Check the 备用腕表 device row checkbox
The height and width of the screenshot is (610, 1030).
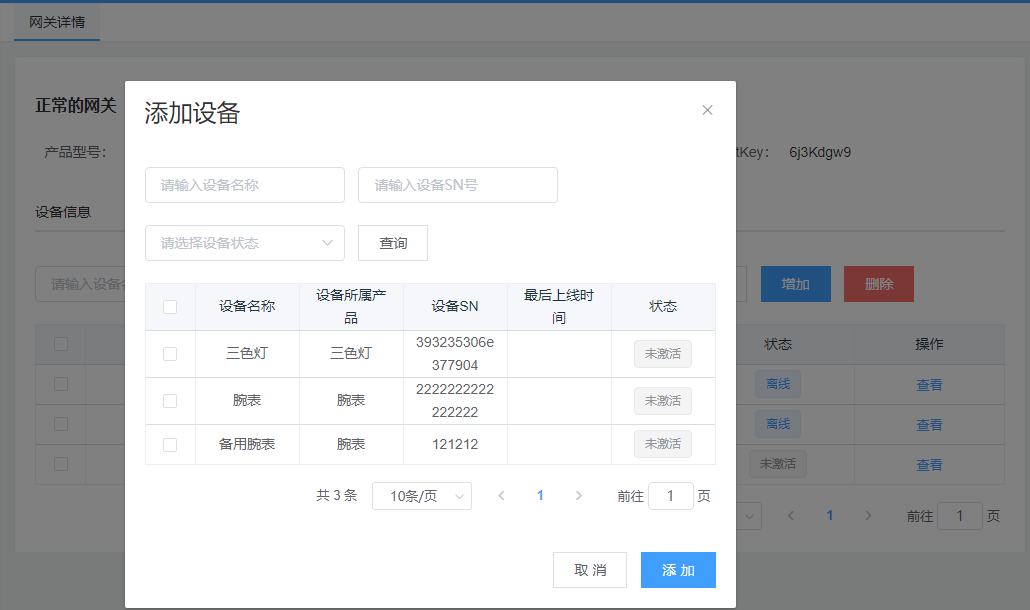point(170,445)
